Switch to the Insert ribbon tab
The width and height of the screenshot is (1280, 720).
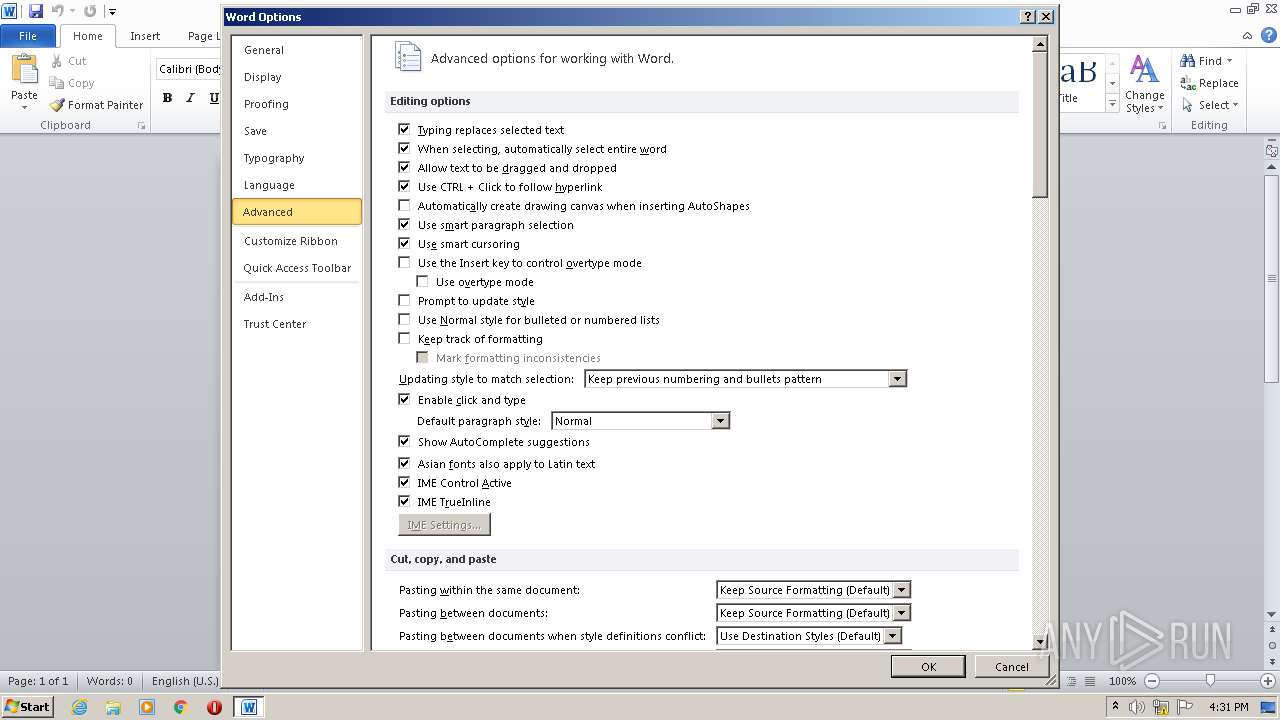click(x=145, y=36)
